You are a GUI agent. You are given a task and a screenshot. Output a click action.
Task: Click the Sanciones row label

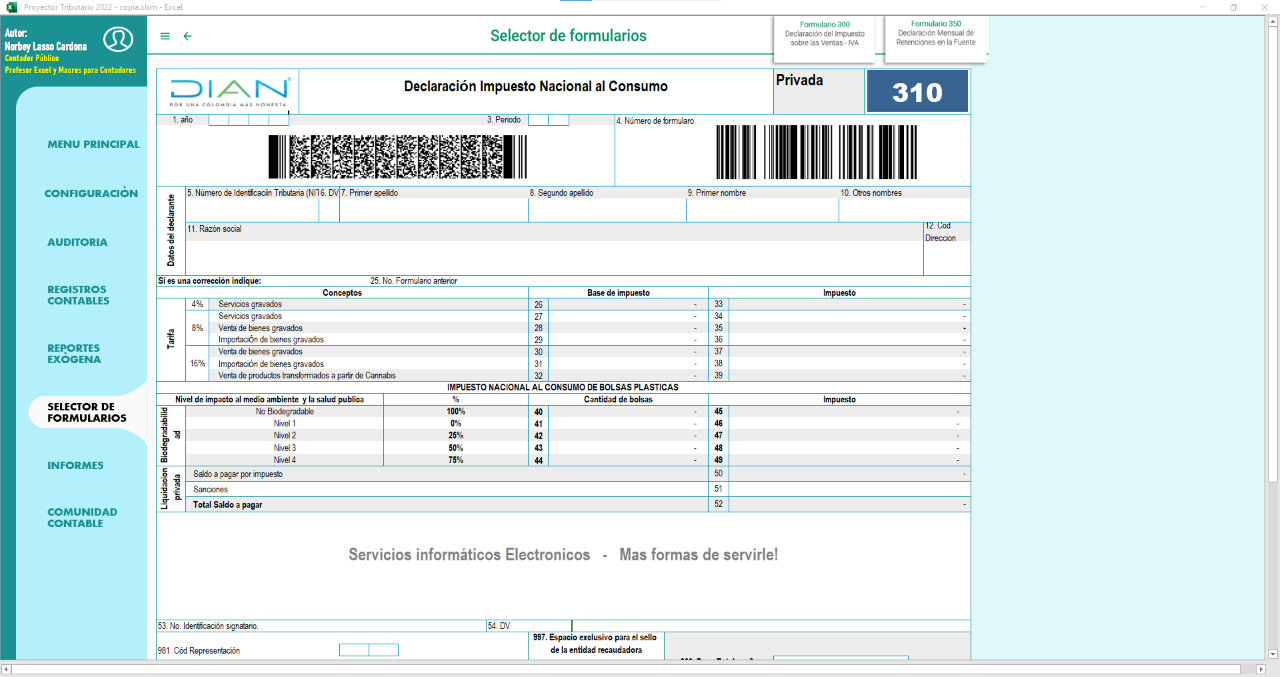[x=211, y=490]
